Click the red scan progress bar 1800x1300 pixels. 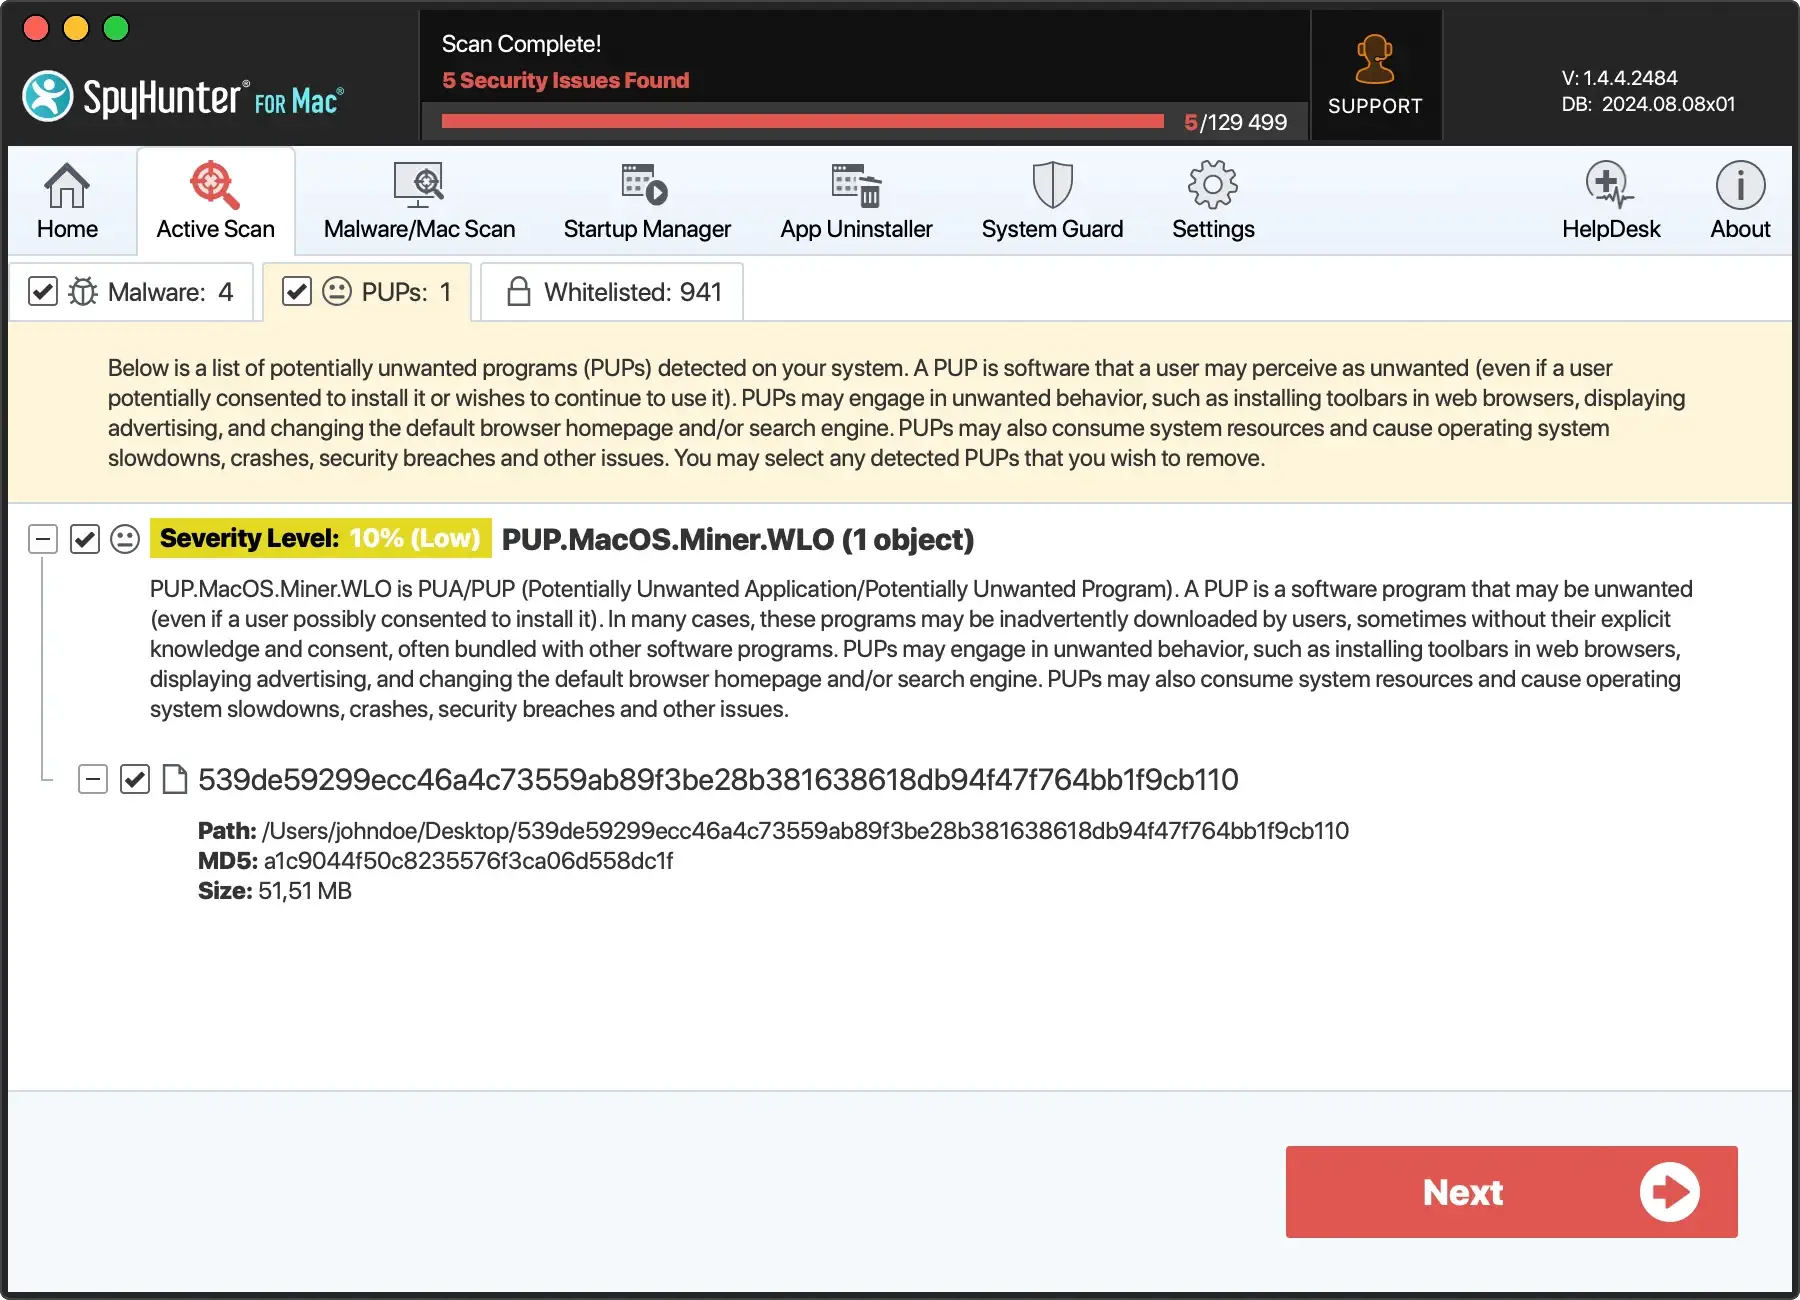pos(802,122)
